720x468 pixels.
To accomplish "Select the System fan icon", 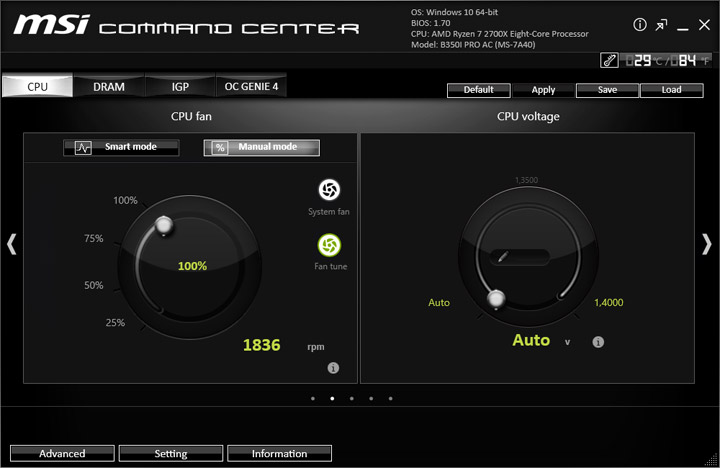I will pos(329,190).
